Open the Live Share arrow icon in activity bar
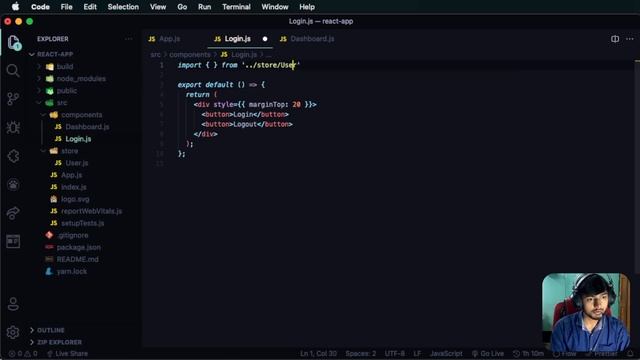This screenshot has width=640, height=360. pyautogui.click(x=13, y=213)
